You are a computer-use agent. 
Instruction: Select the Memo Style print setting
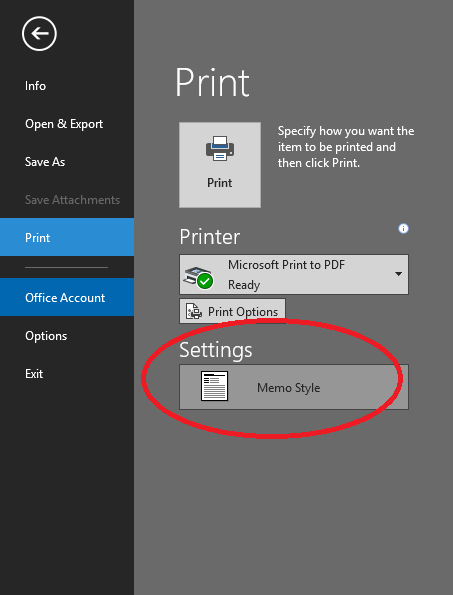pos(294,387)
